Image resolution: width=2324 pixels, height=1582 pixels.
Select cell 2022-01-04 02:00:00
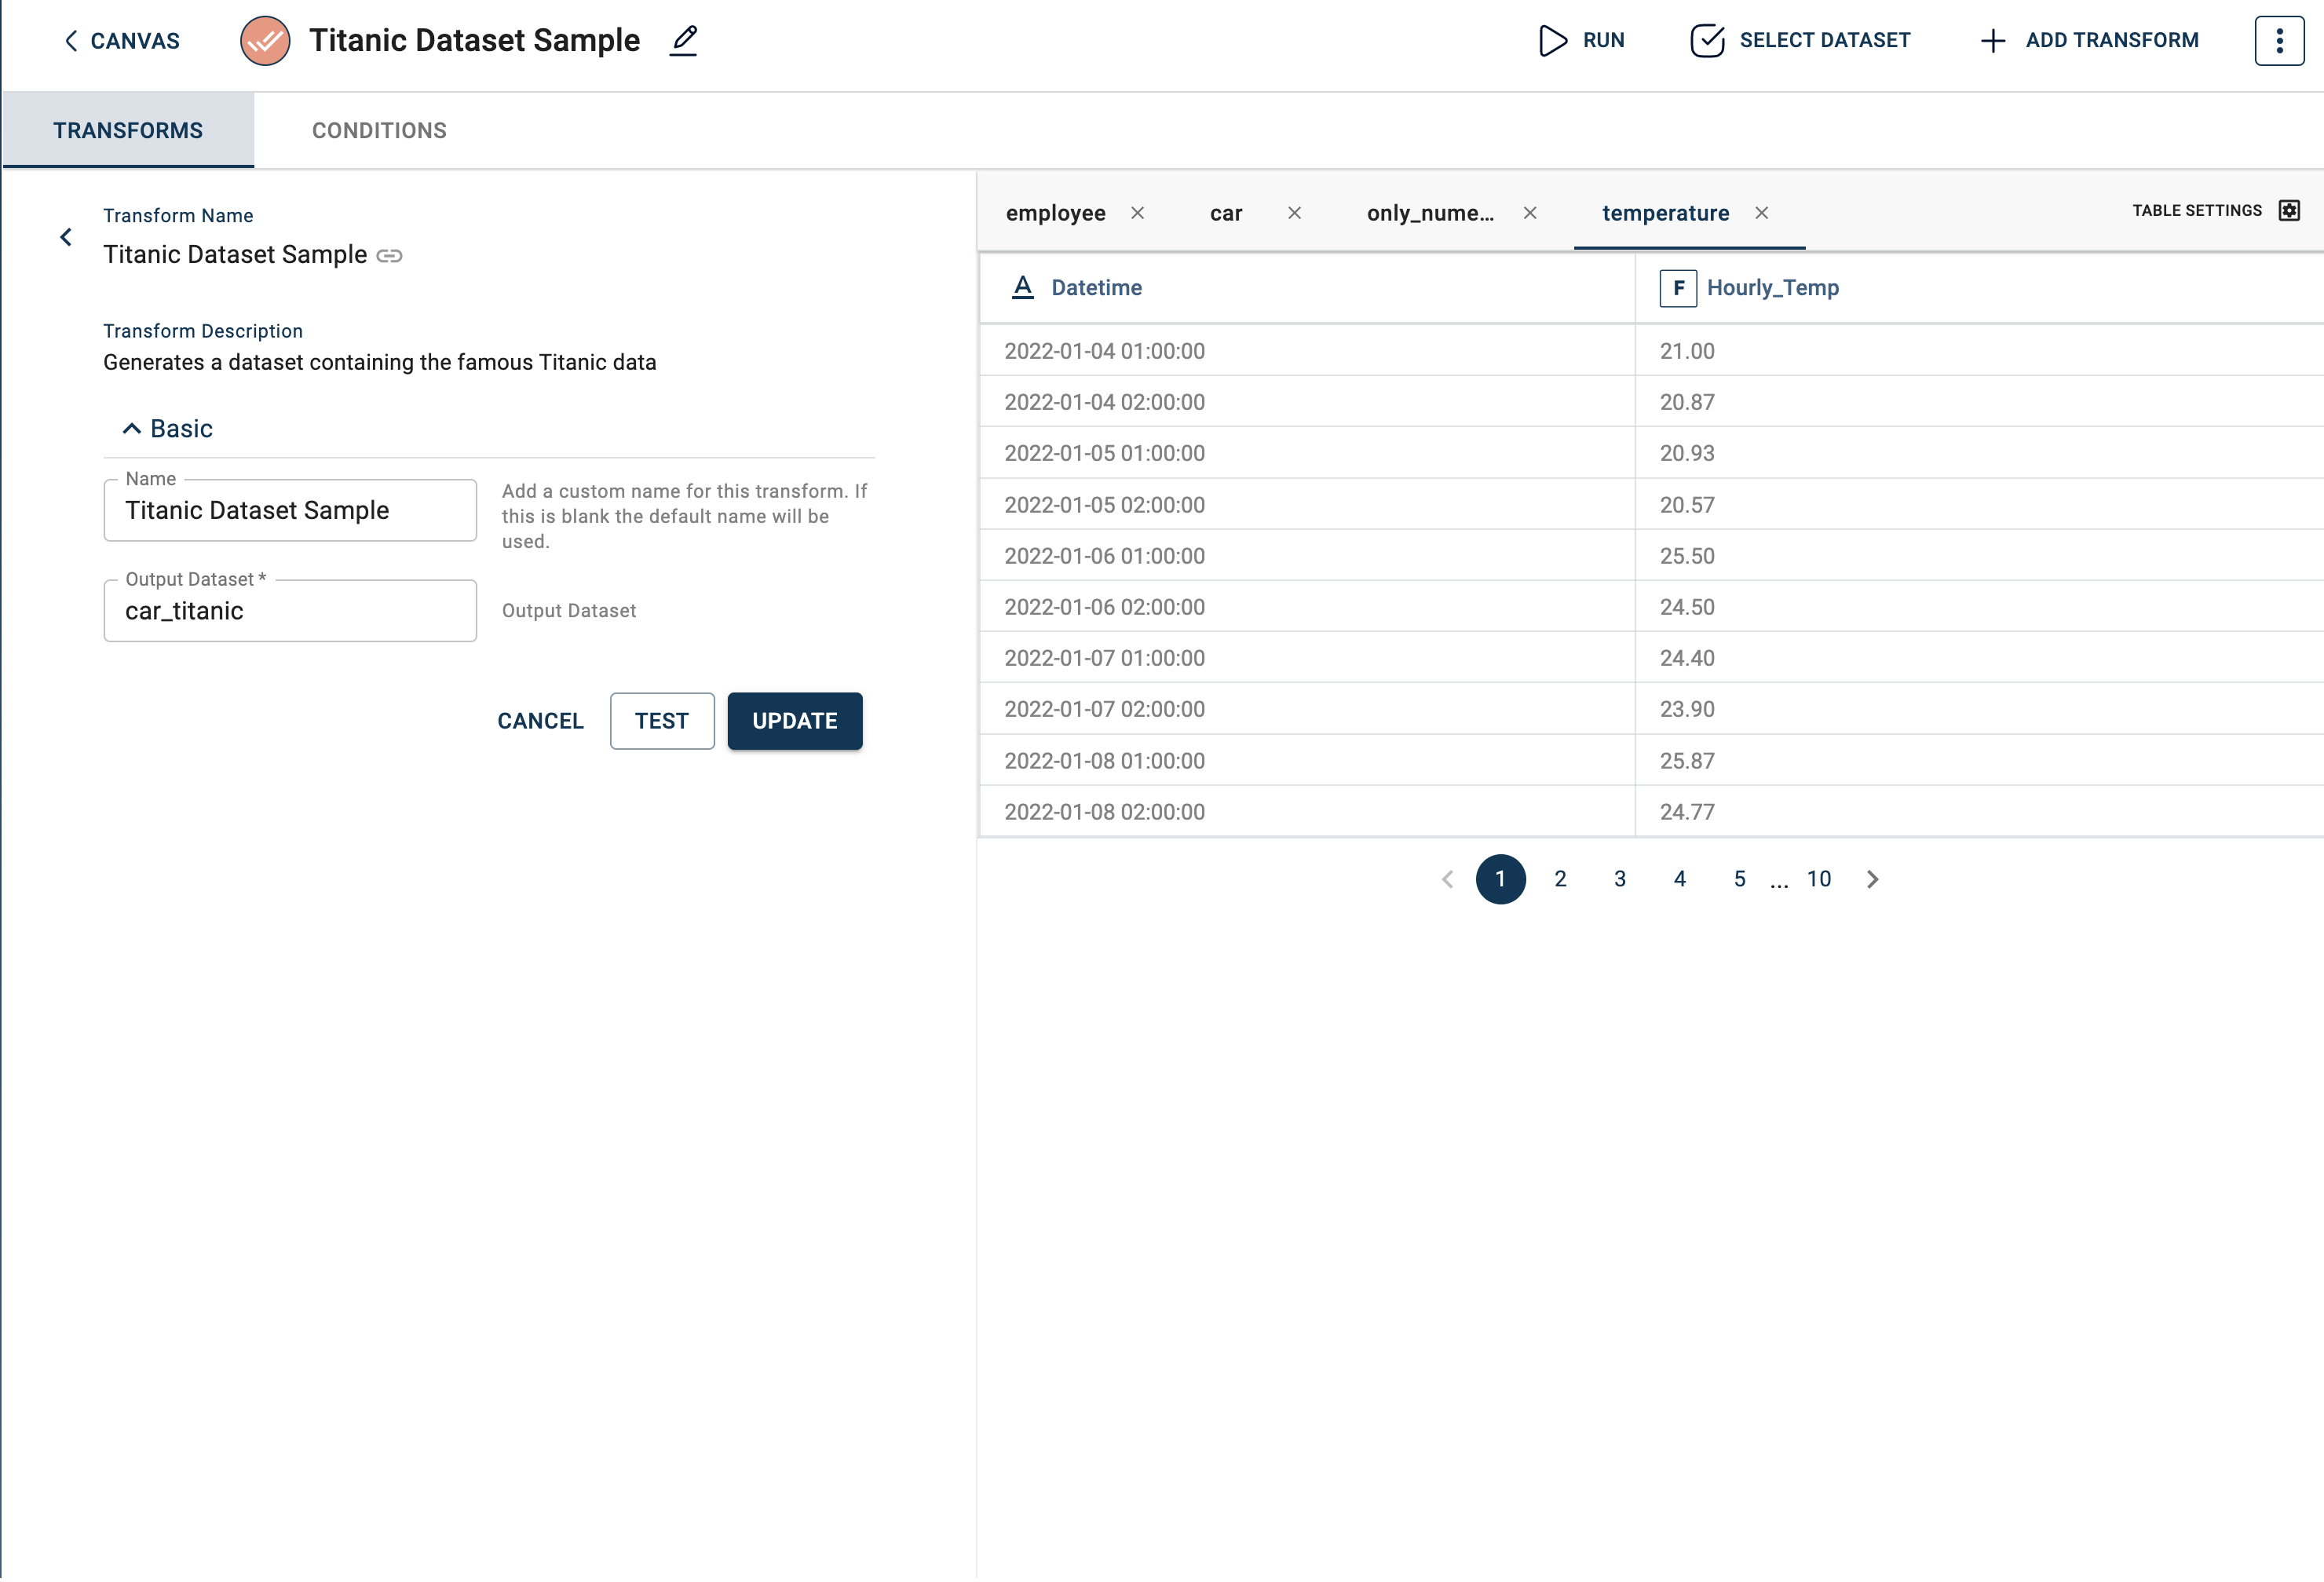click(x=1307, y=402)
